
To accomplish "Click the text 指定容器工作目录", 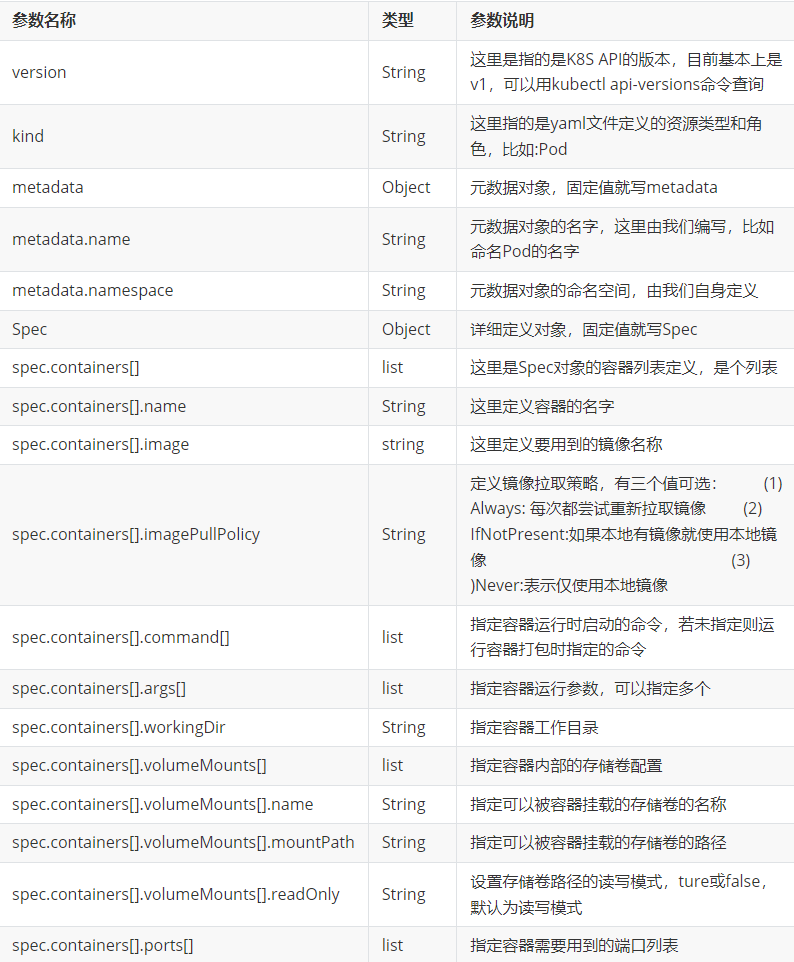I will 534,727.
